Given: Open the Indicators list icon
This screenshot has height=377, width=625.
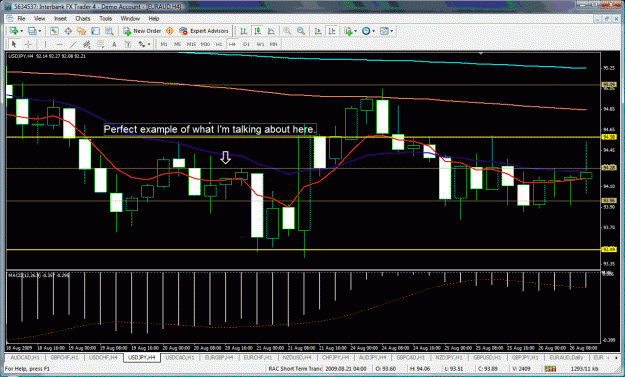Looking at the screenshot, I should click(x=348, y=31).
